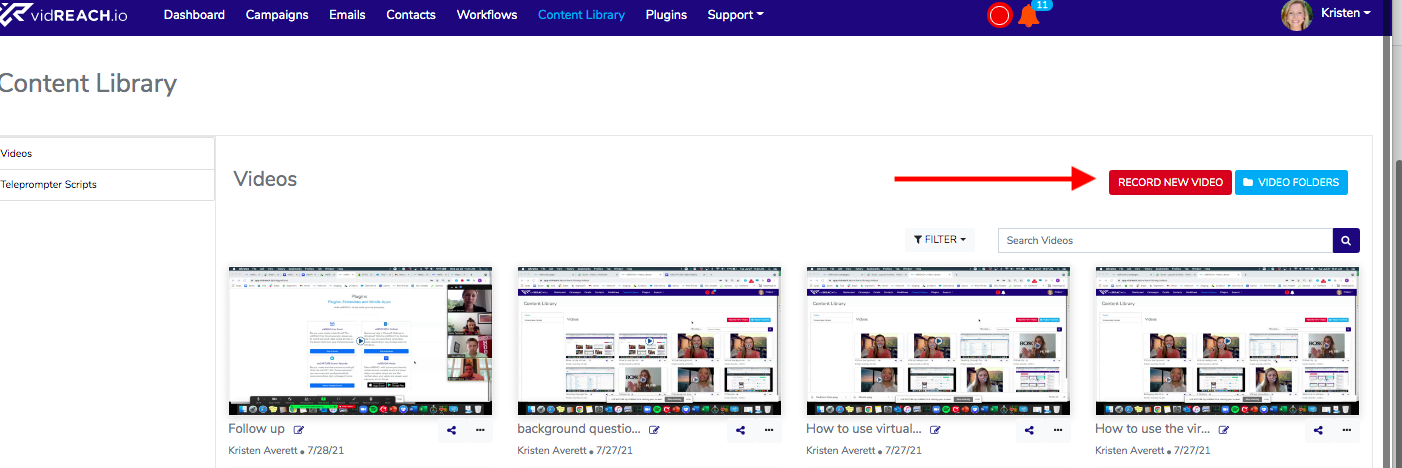The height and width of the screenshot is (468, 1402).
Task: Select Content Library in the navbar
Action: point(581,15)
